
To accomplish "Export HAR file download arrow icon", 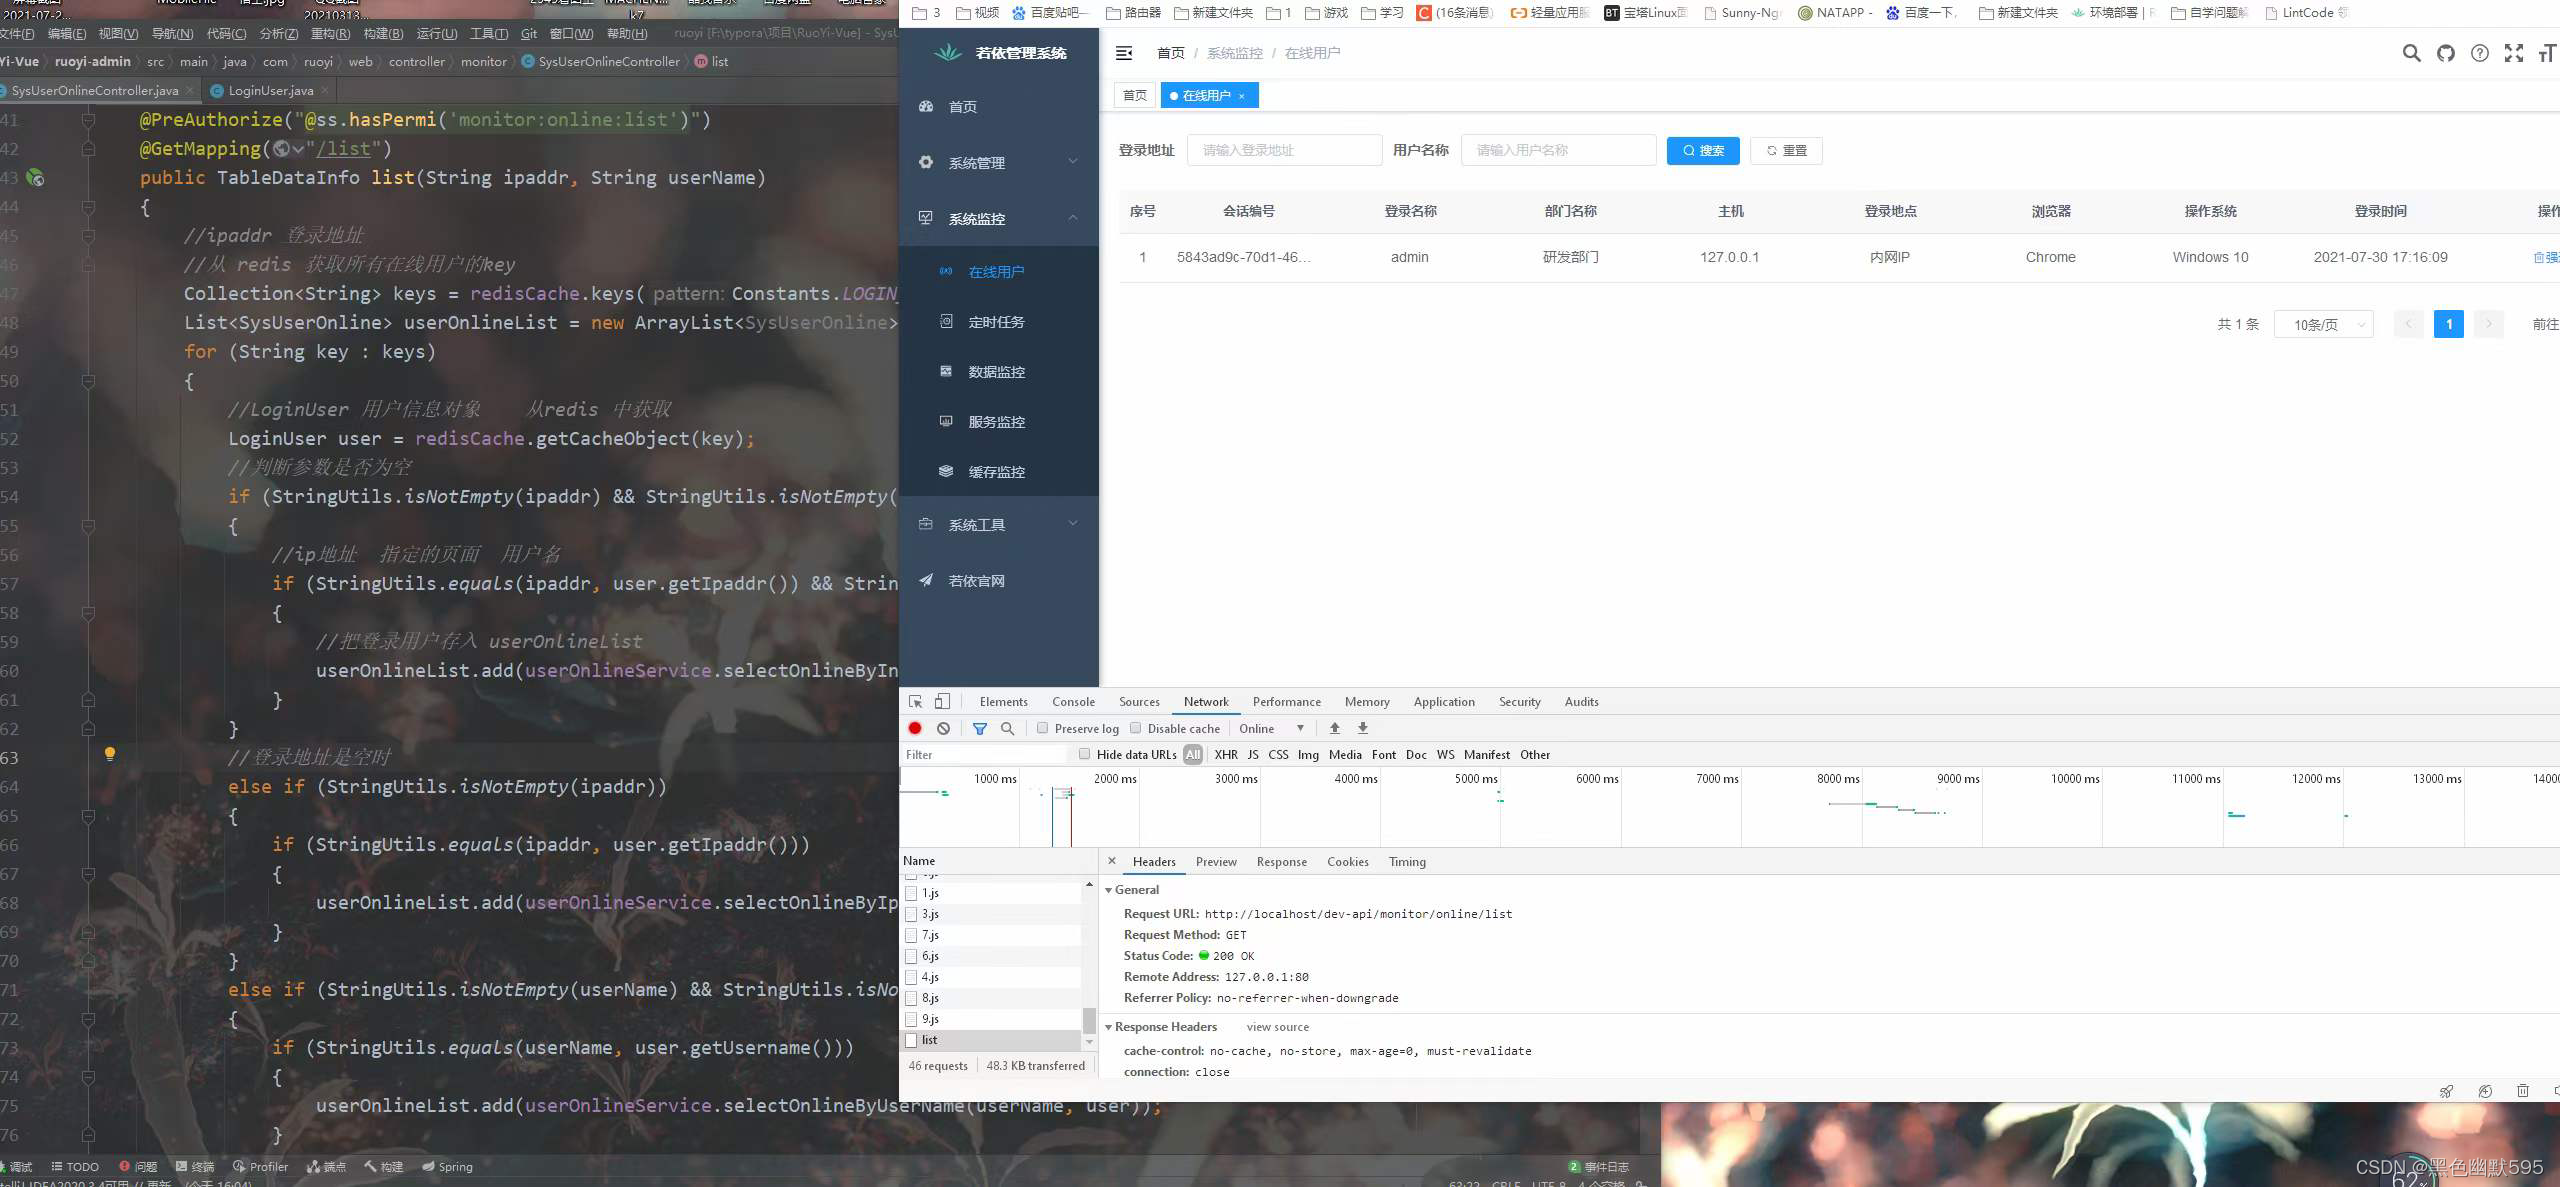I will (1362, 728).
